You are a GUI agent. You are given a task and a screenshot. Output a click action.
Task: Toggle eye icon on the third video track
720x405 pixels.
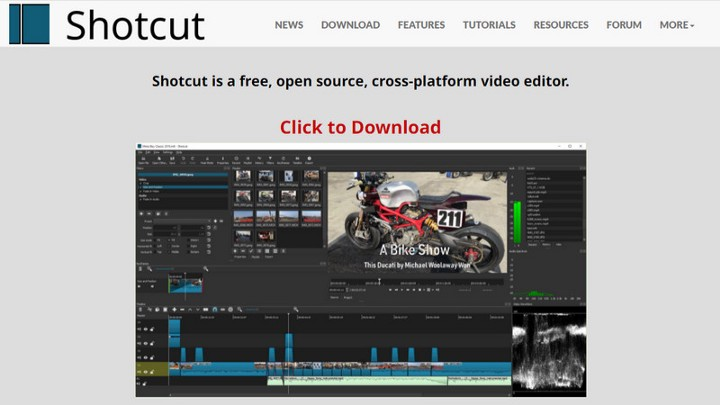(146, 358)
